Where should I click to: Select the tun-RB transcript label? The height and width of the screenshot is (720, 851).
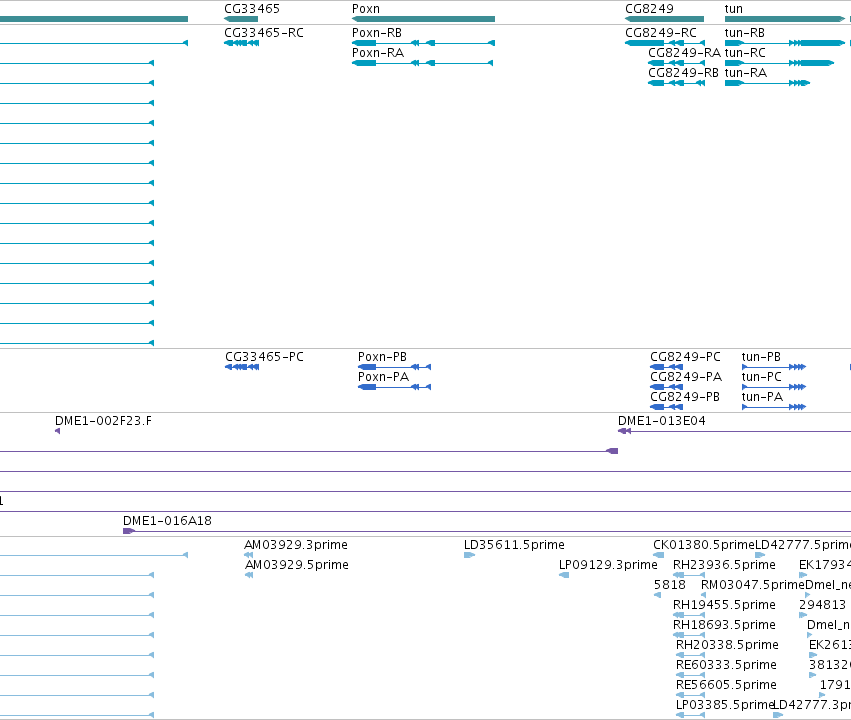point(745,33)
